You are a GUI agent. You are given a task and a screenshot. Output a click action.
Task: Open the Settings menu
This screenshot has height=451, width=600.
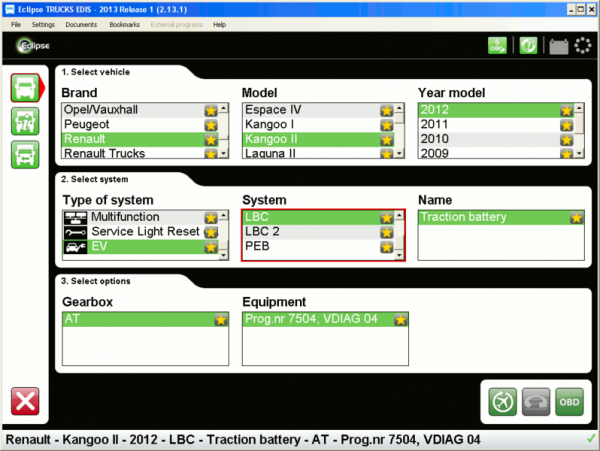pyautogui.click(x=43, y=24)
